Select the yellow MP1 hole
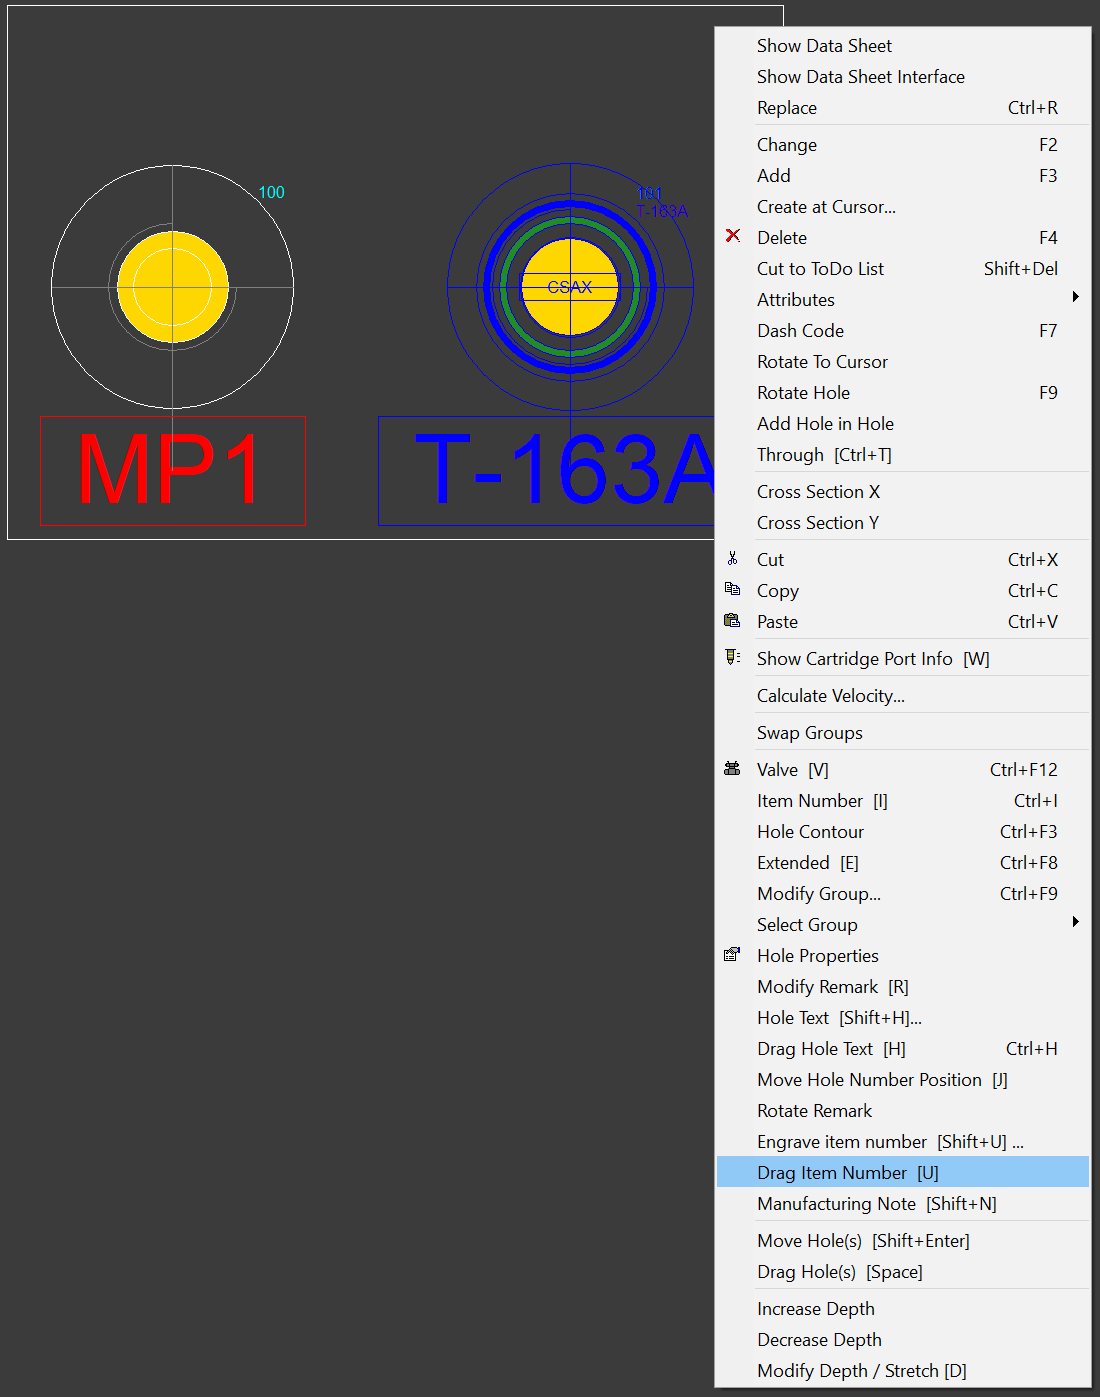This screenshot has width=1100, height=1397. (173, 287)
